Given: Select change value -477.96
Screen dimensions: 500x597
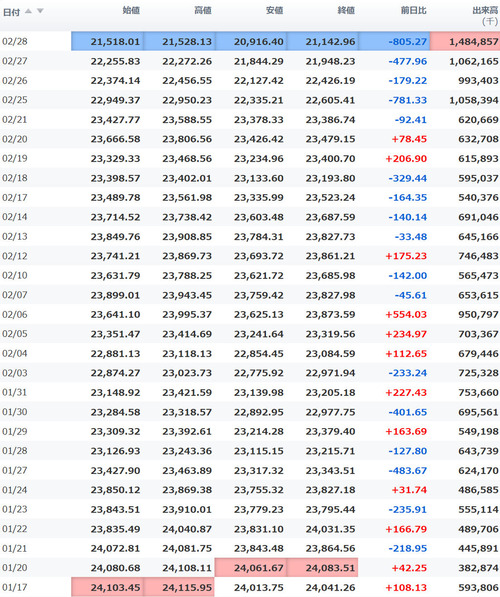Looking at the screenshot, I should point(407,61).
